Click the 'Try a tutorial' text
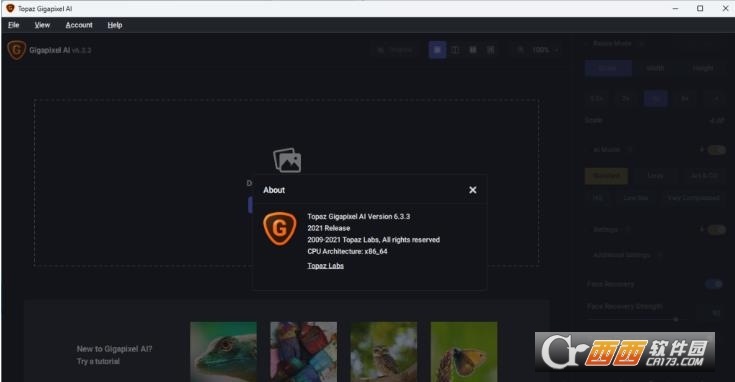 [x=98, y=361]
